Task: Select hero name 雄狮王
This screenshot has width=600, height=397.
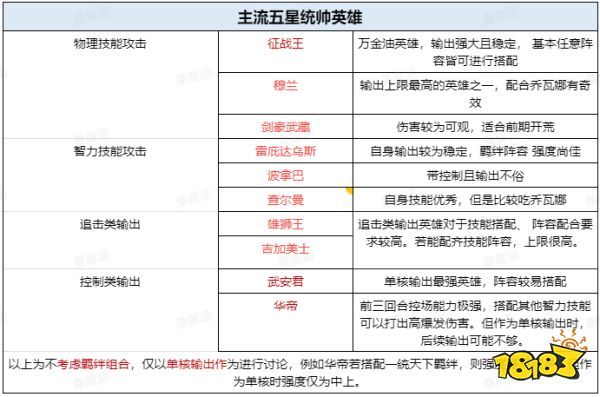Action: pos(285,224)
